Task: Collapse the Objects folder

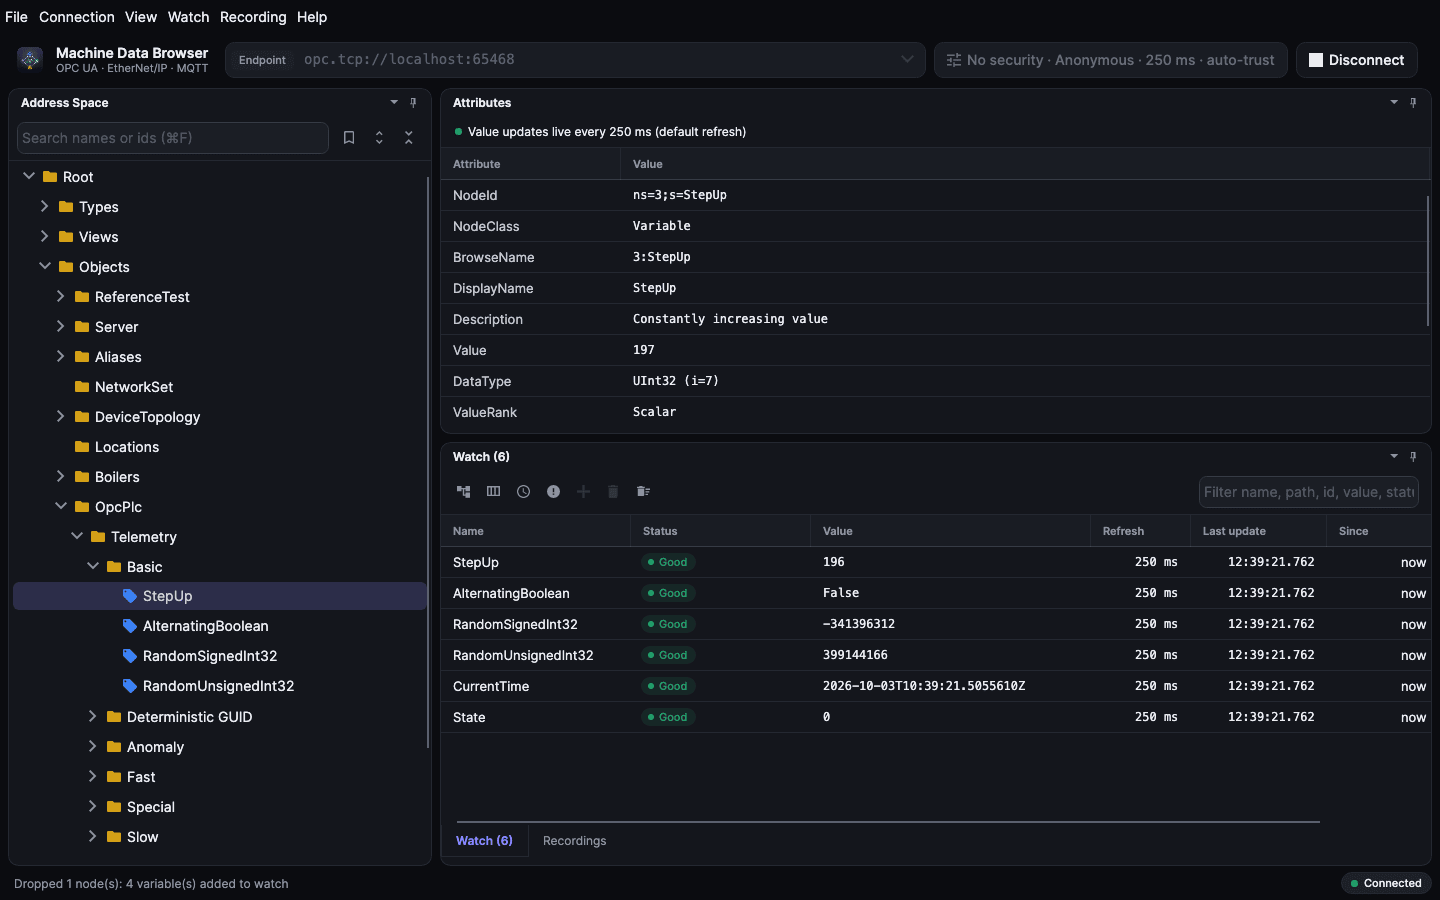Action: coord(44,266)
